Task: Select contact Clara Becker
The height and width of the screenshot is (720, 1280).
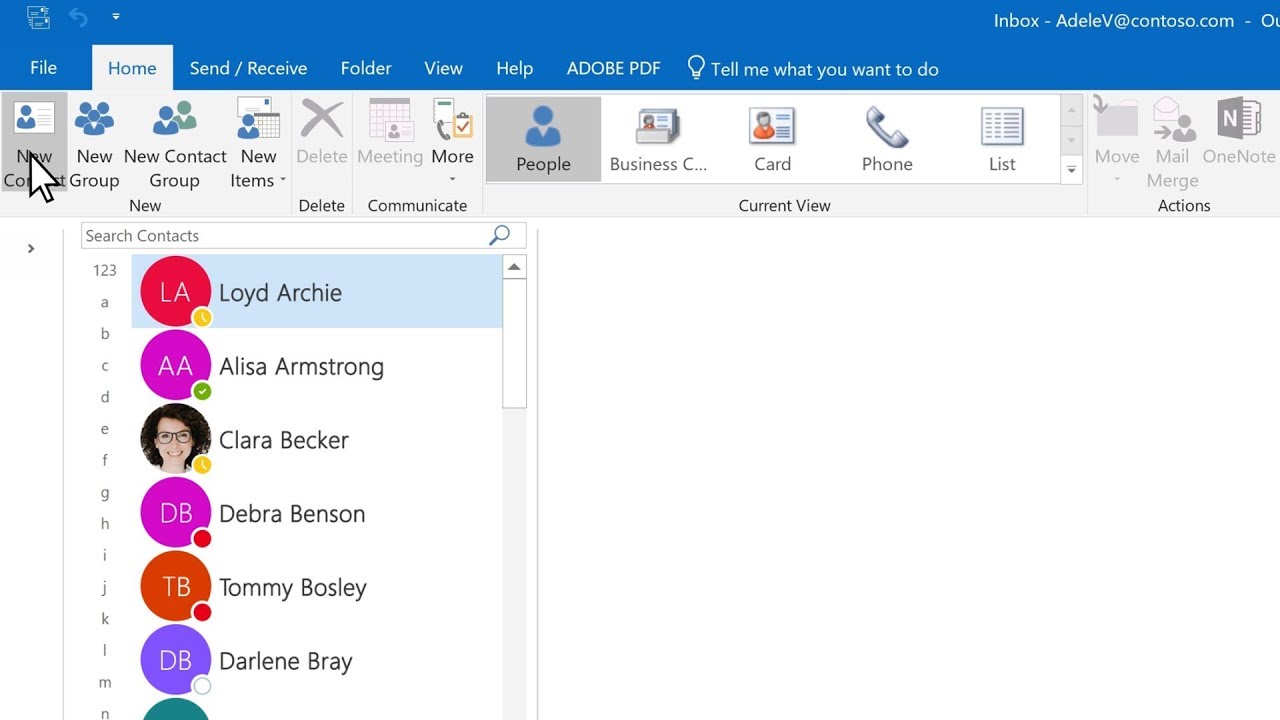Action: 317,440
